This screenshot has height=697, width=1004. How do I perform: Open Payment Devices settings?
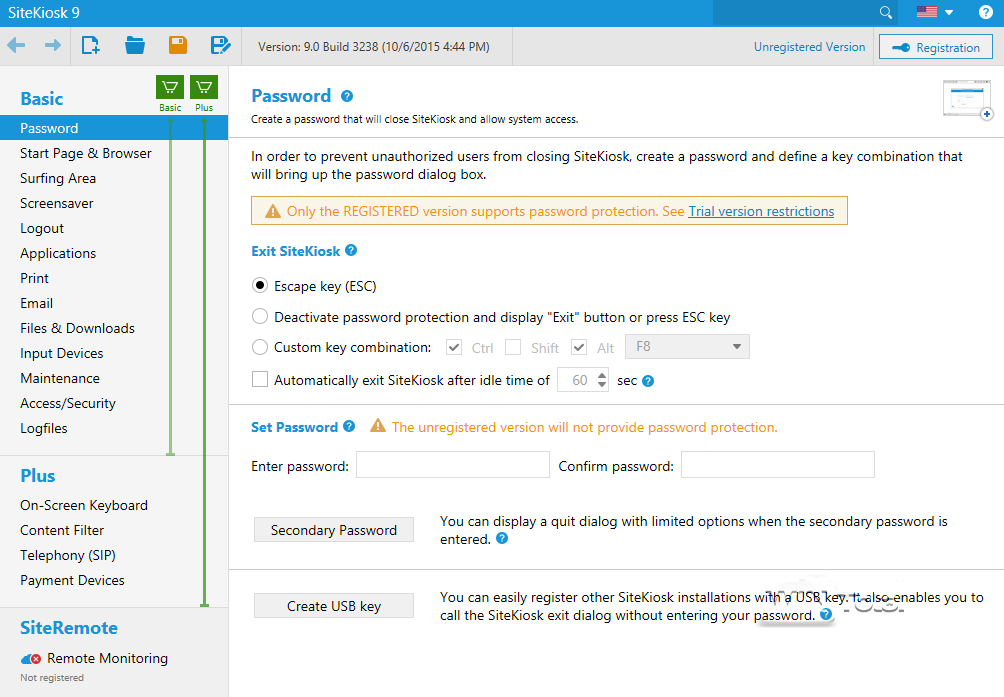pyautogui.click(x=72, y=580)
